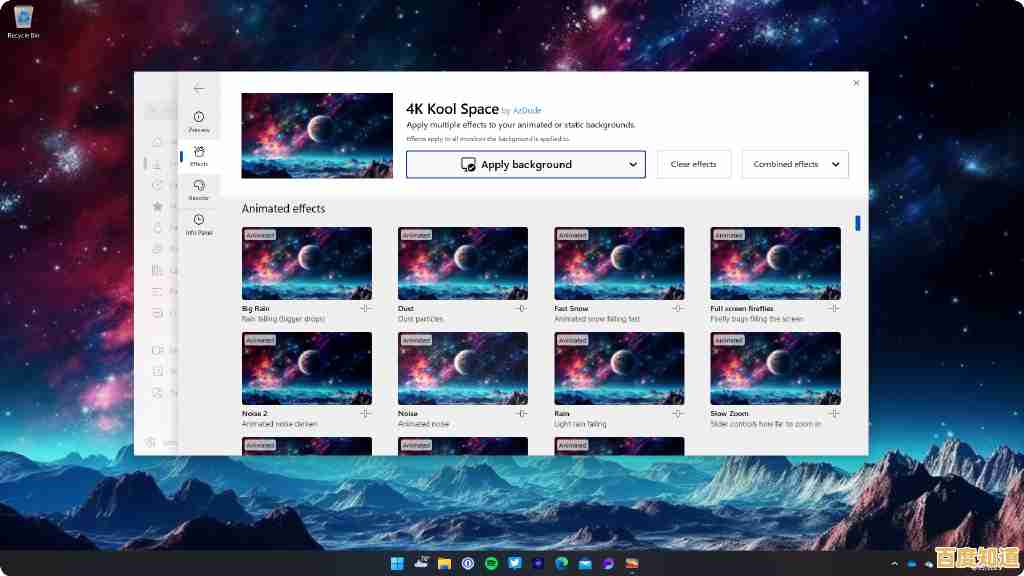Open the Fast Snow effect adjust icon

(x=677, y=308)
